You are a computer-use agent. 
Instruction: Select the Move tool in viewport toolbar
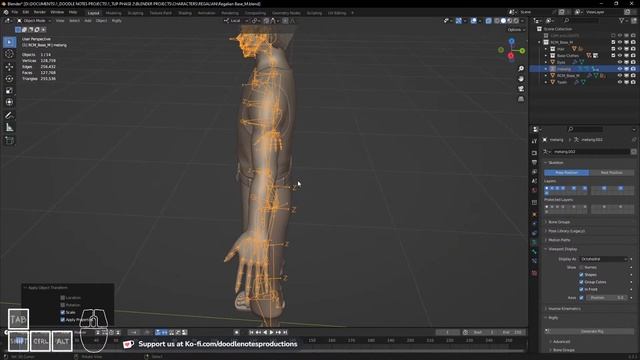[9, 67]
